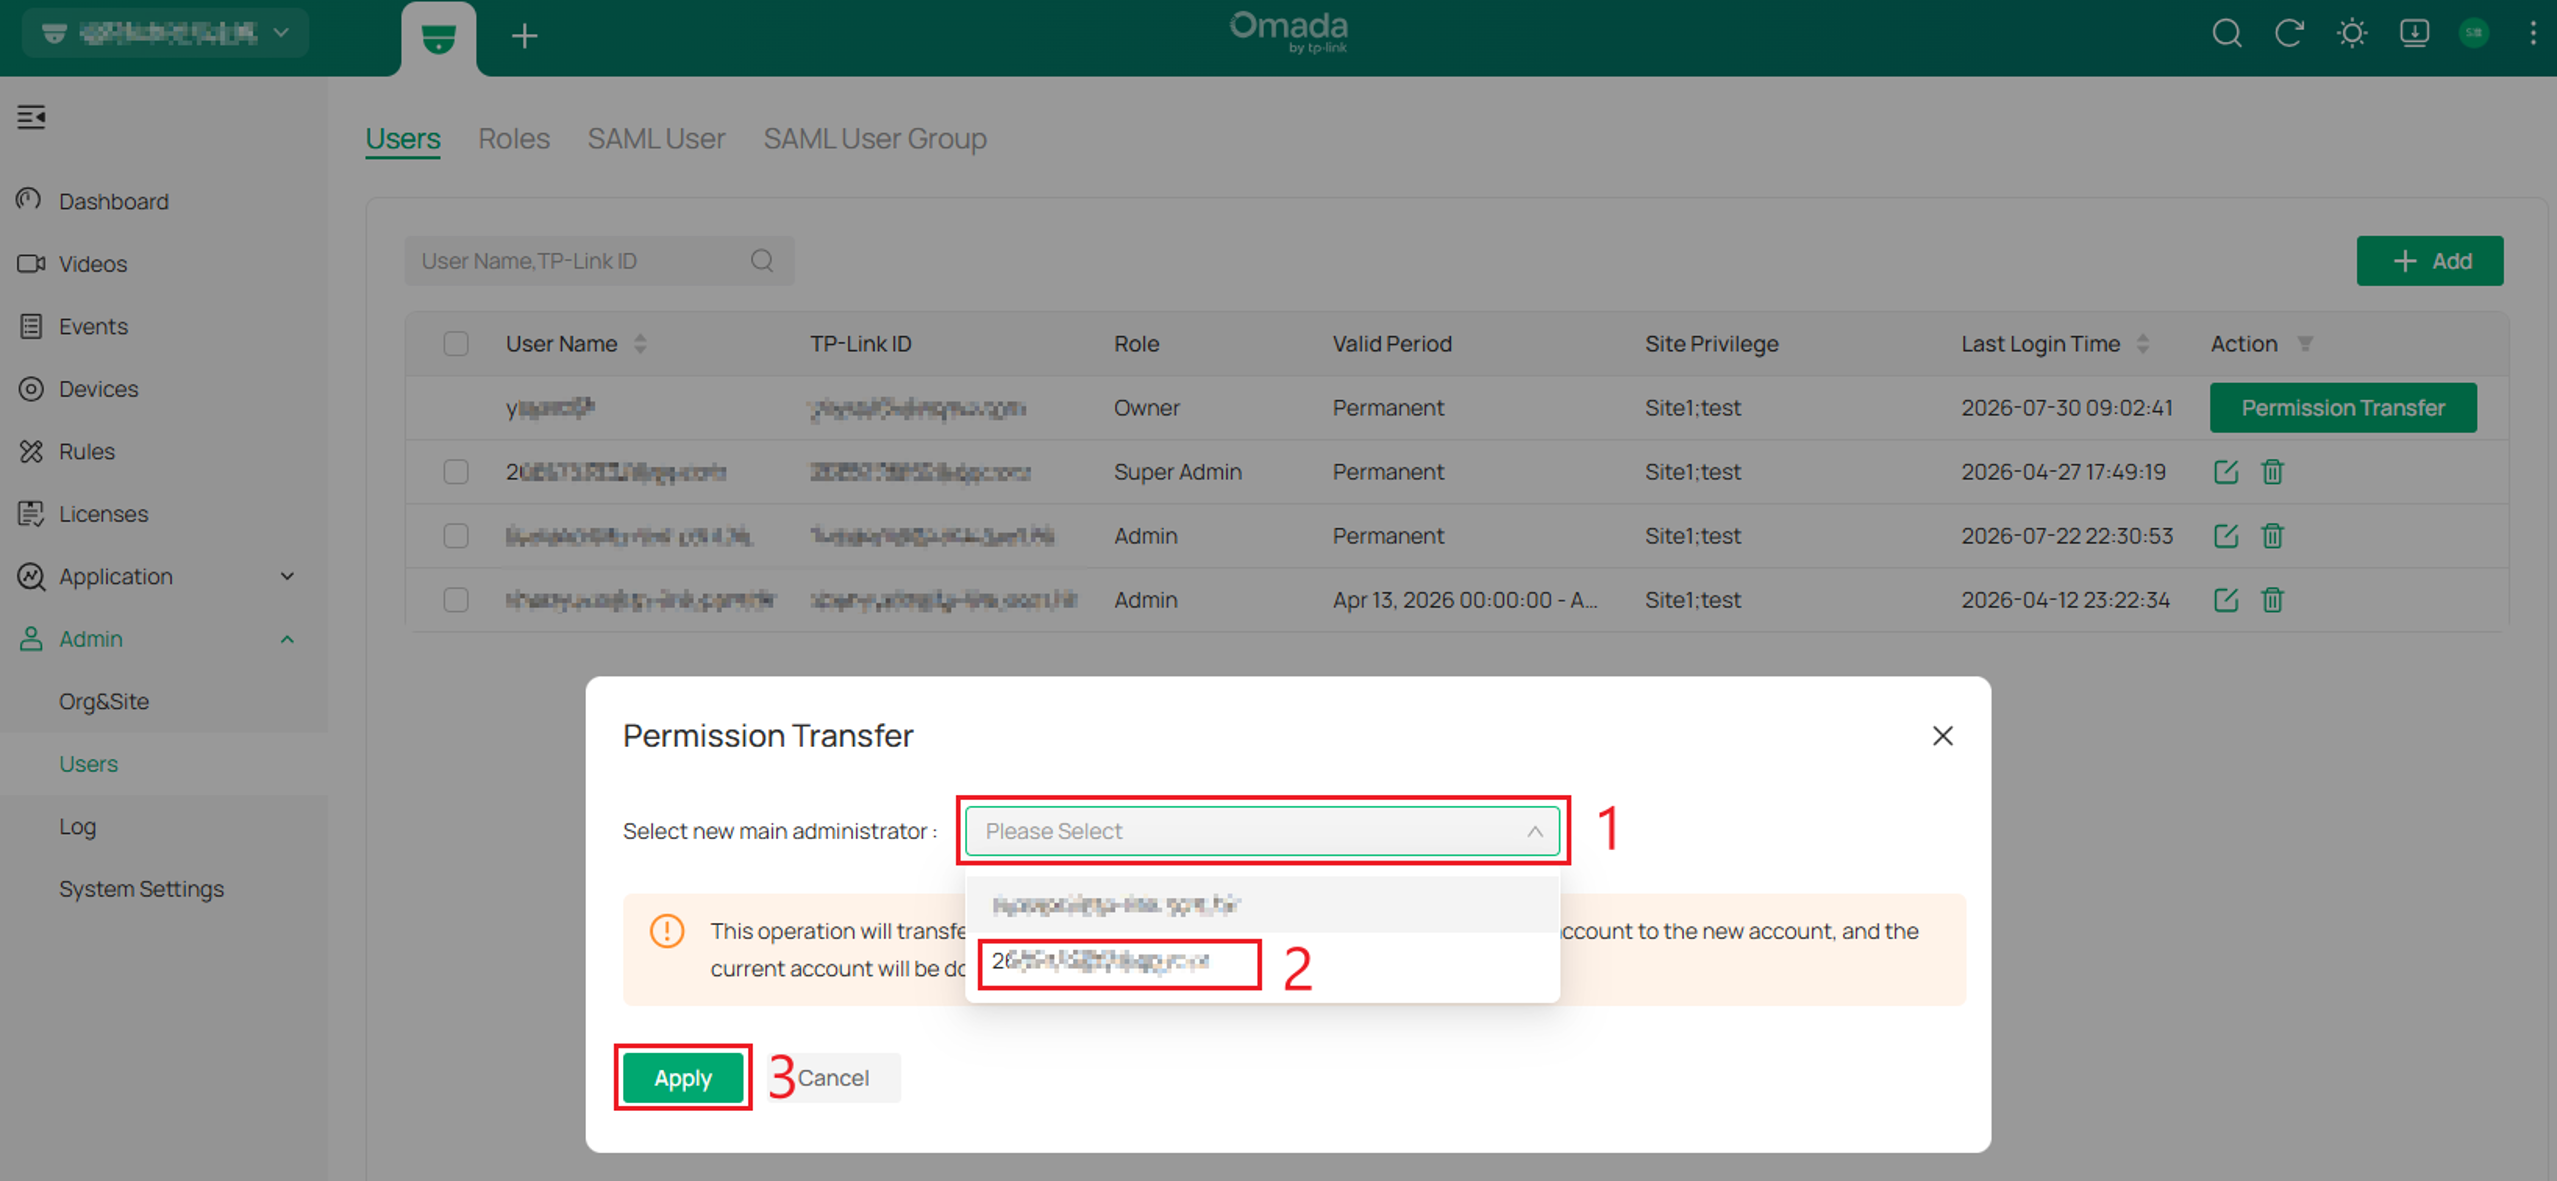The image size is (2557, 1181).
Task: Open System Settings under Admin
Action: 141,889
